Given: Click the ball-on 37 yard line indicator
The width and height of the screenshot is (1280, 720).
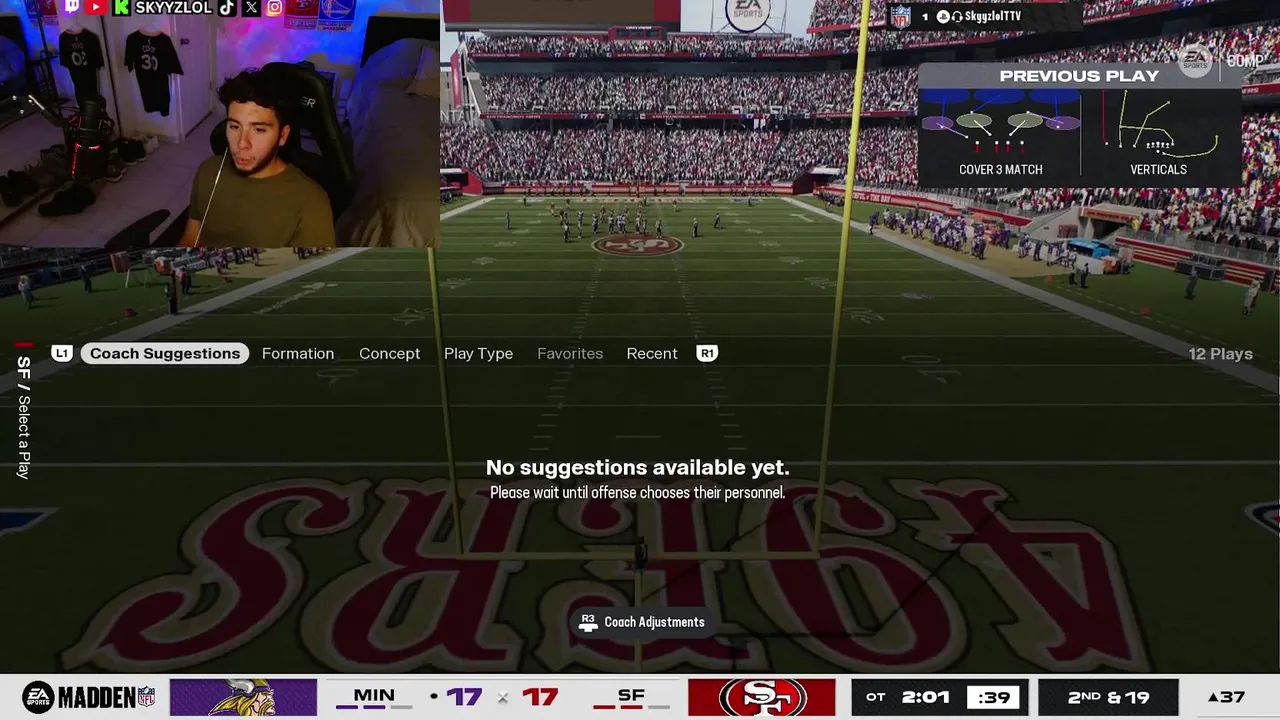Looking at the screenshot, I should click(x=1226, y=697).
